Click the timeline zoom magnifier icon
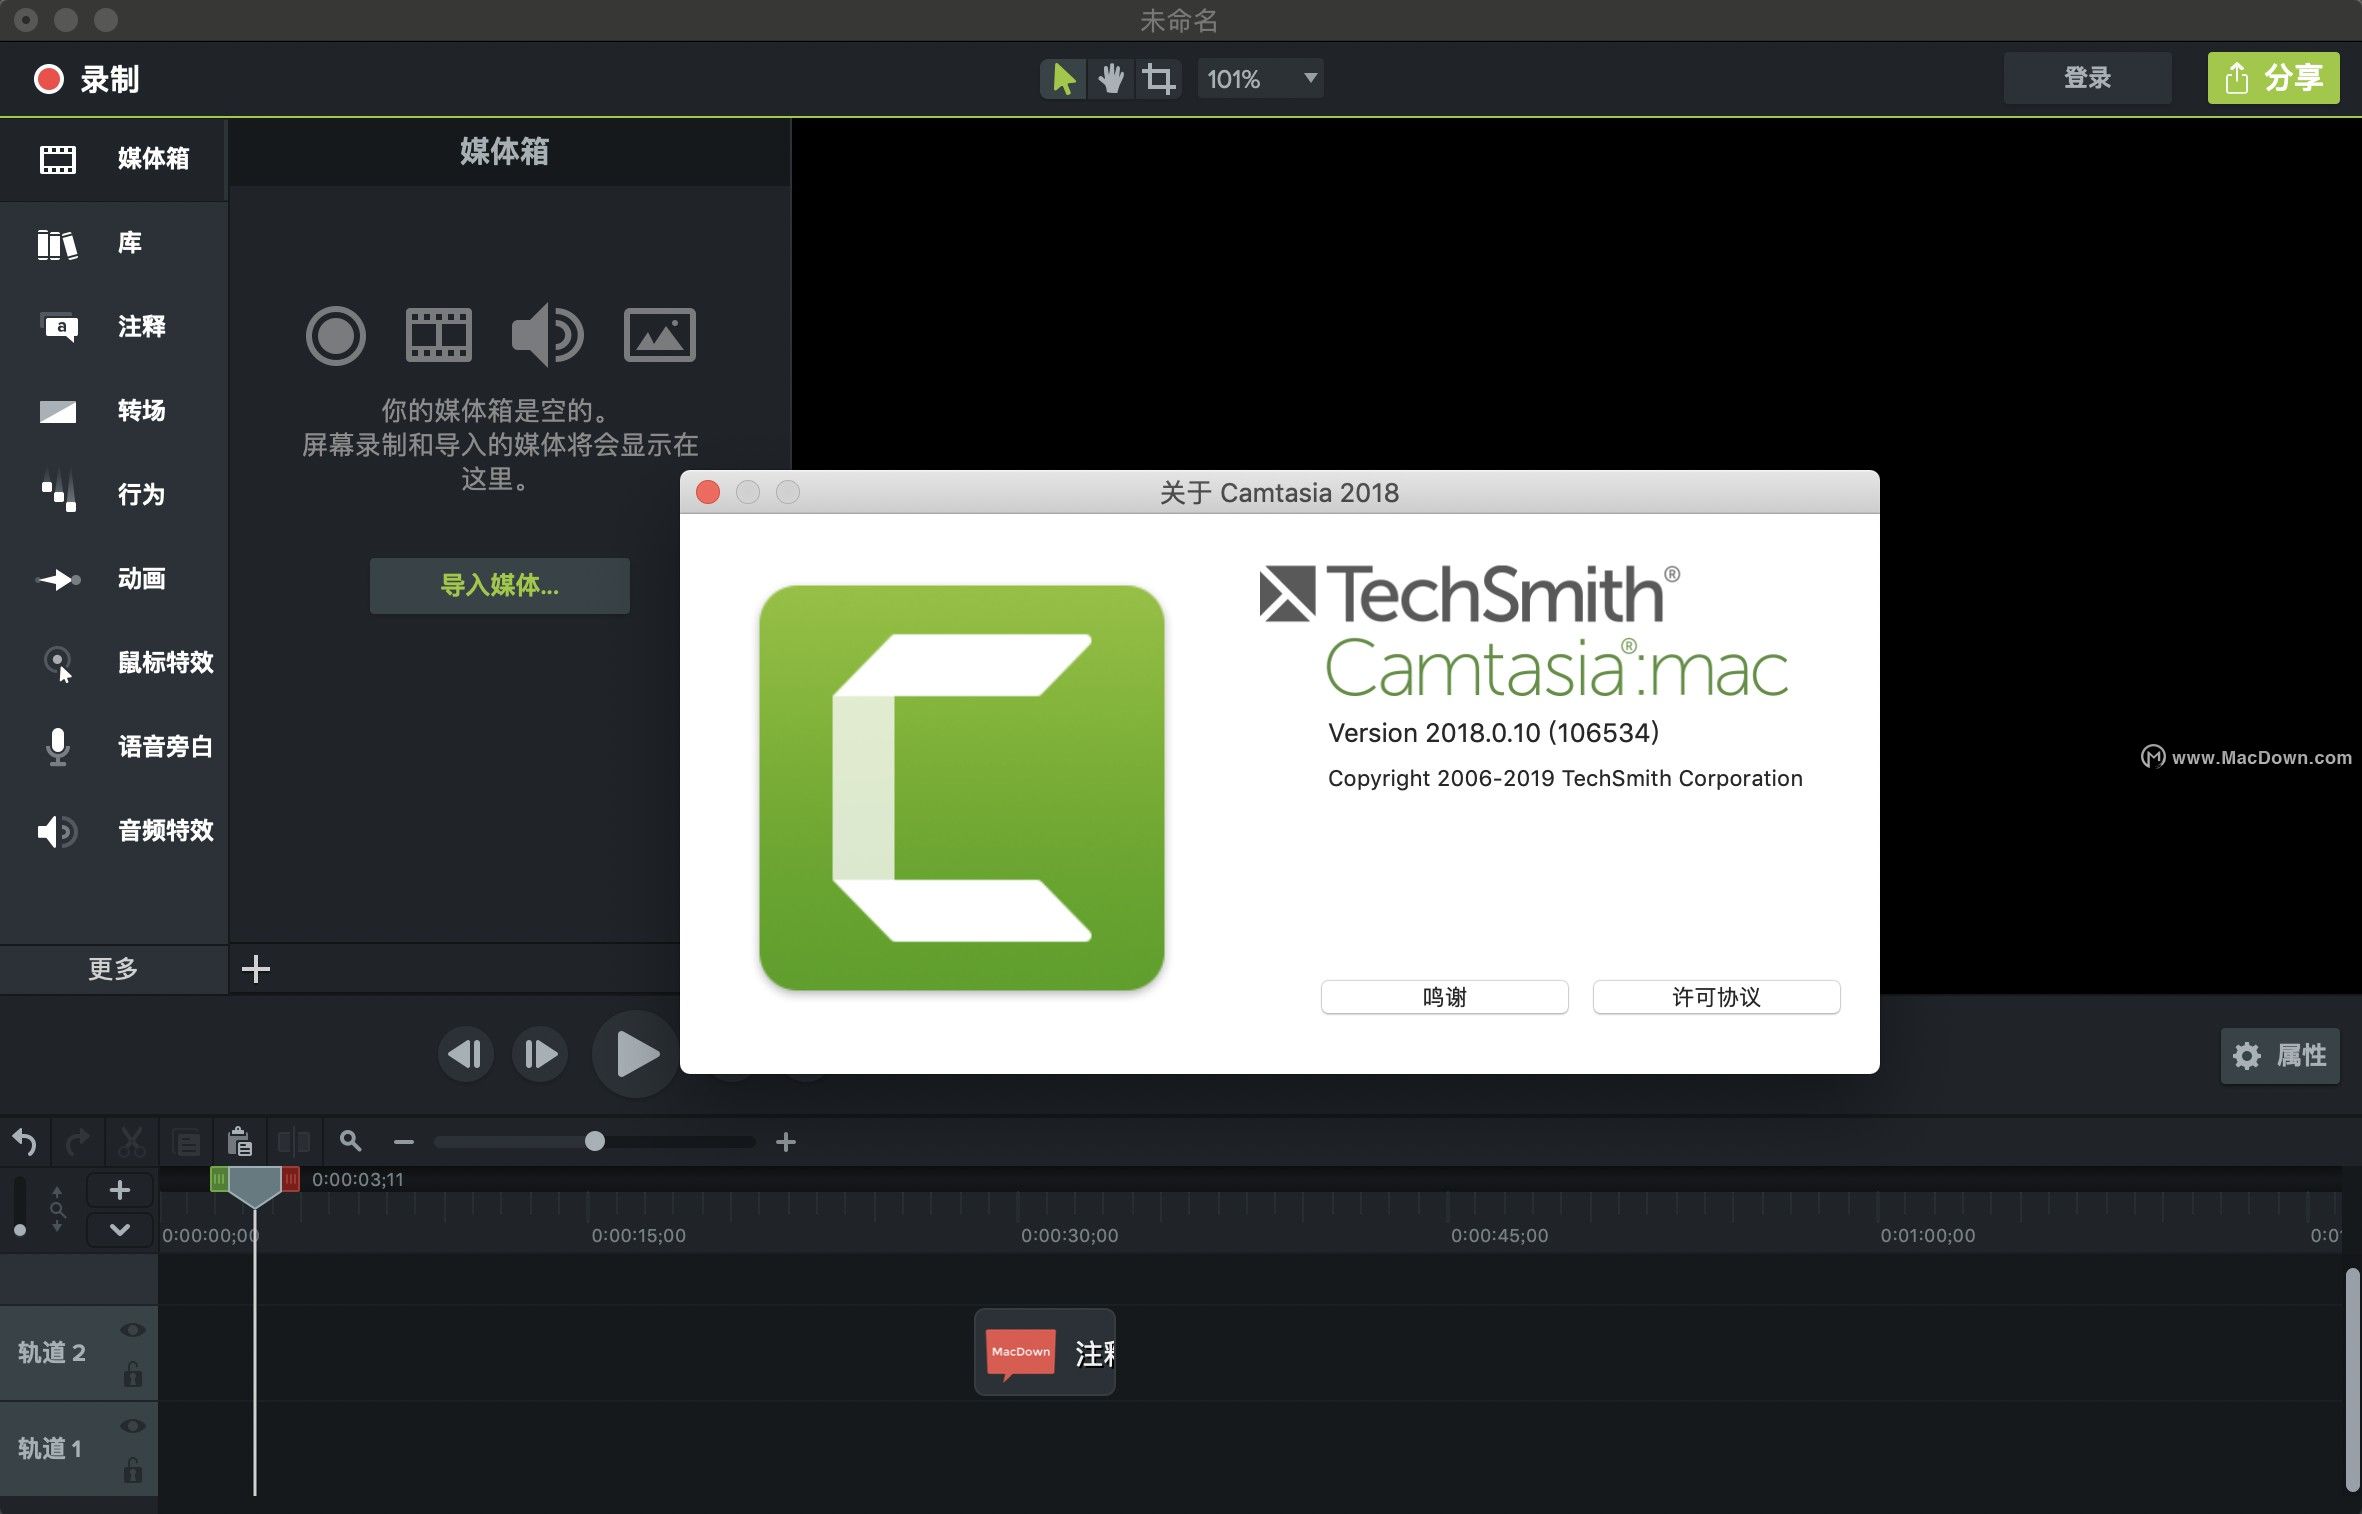 coord(350,1141)
